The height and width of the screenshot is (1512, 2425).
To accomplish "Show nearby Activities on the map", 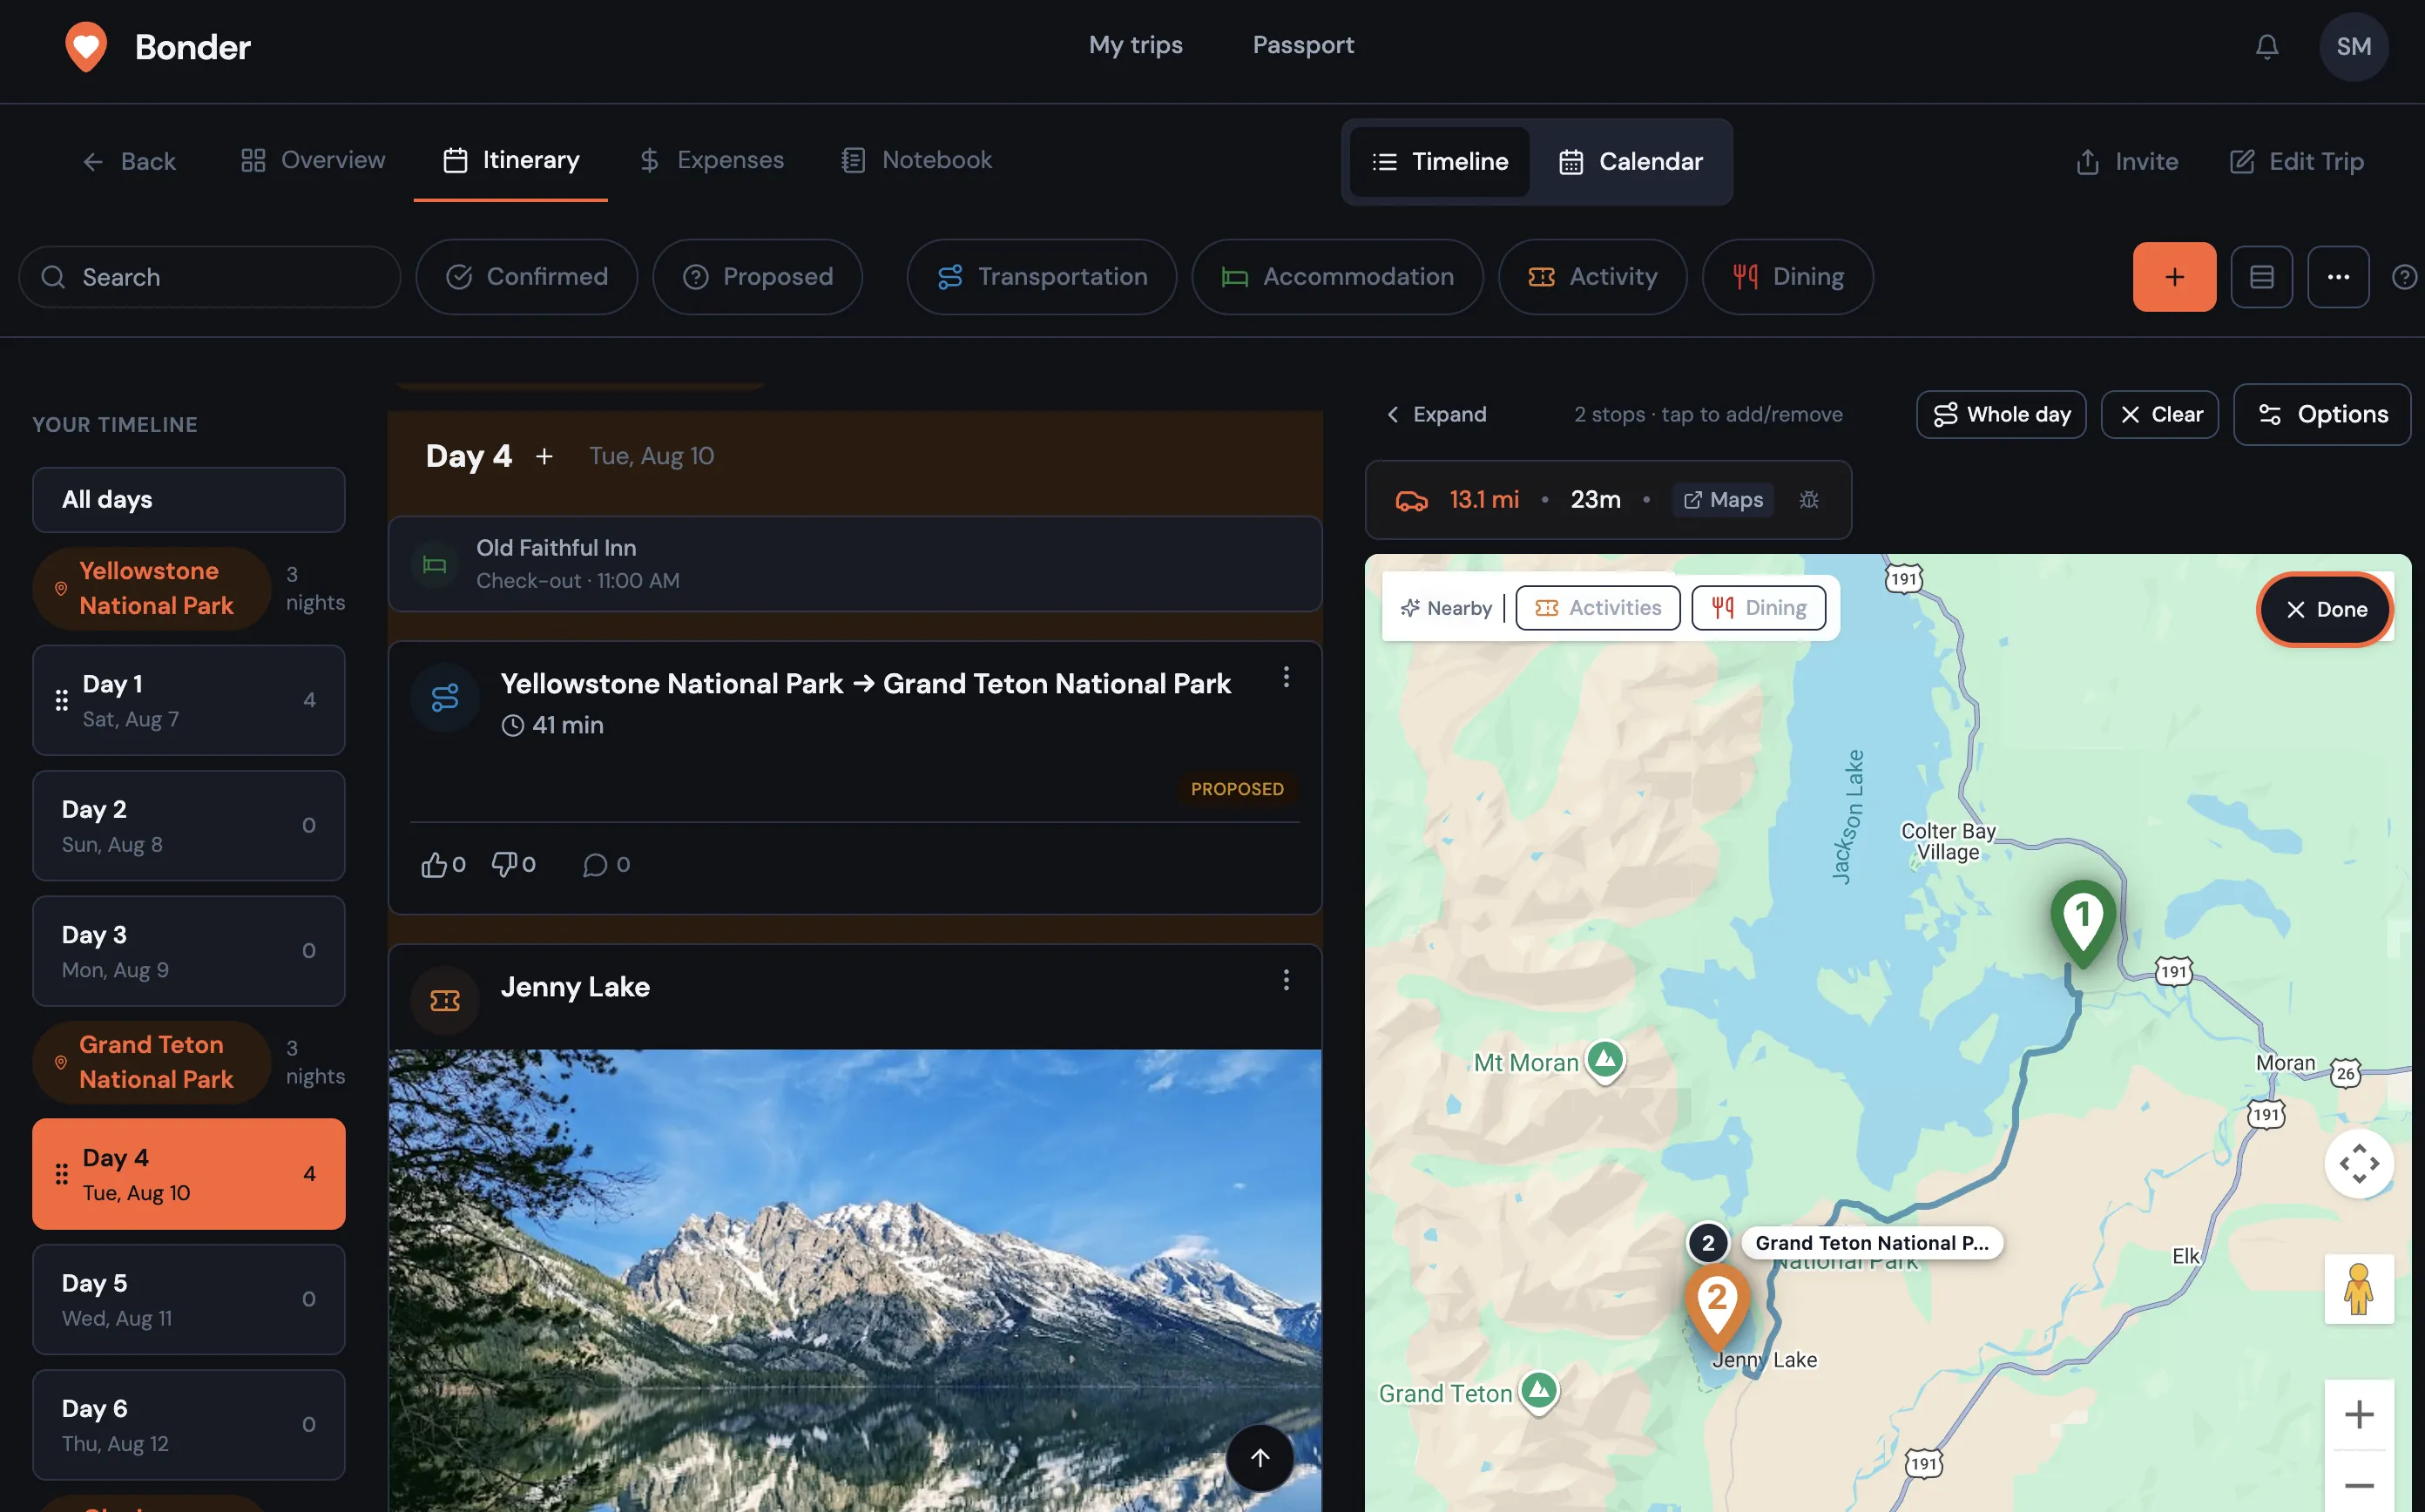I will (1598, 608).
